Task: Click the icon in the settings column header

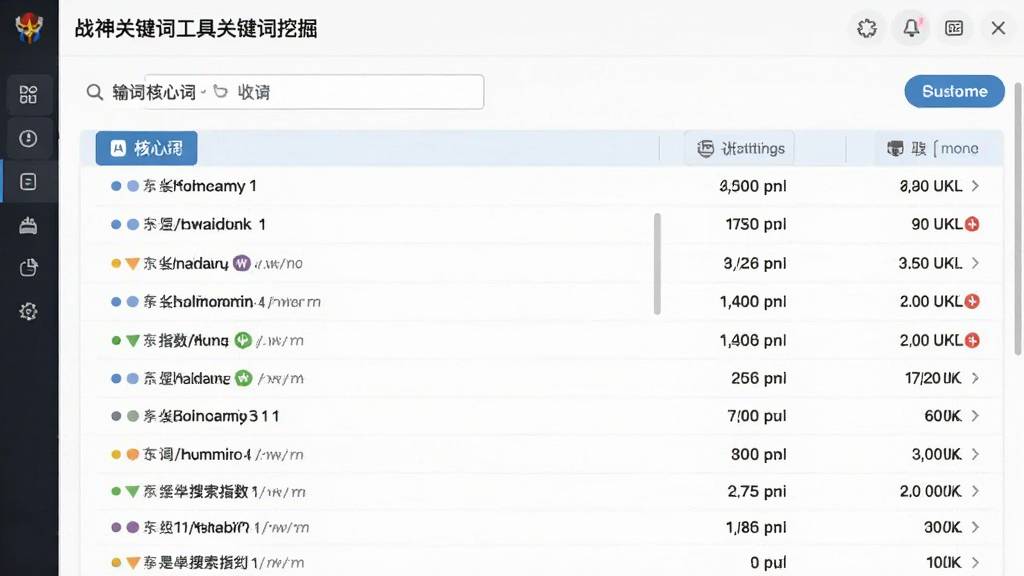Action: [x=705, y=148]
